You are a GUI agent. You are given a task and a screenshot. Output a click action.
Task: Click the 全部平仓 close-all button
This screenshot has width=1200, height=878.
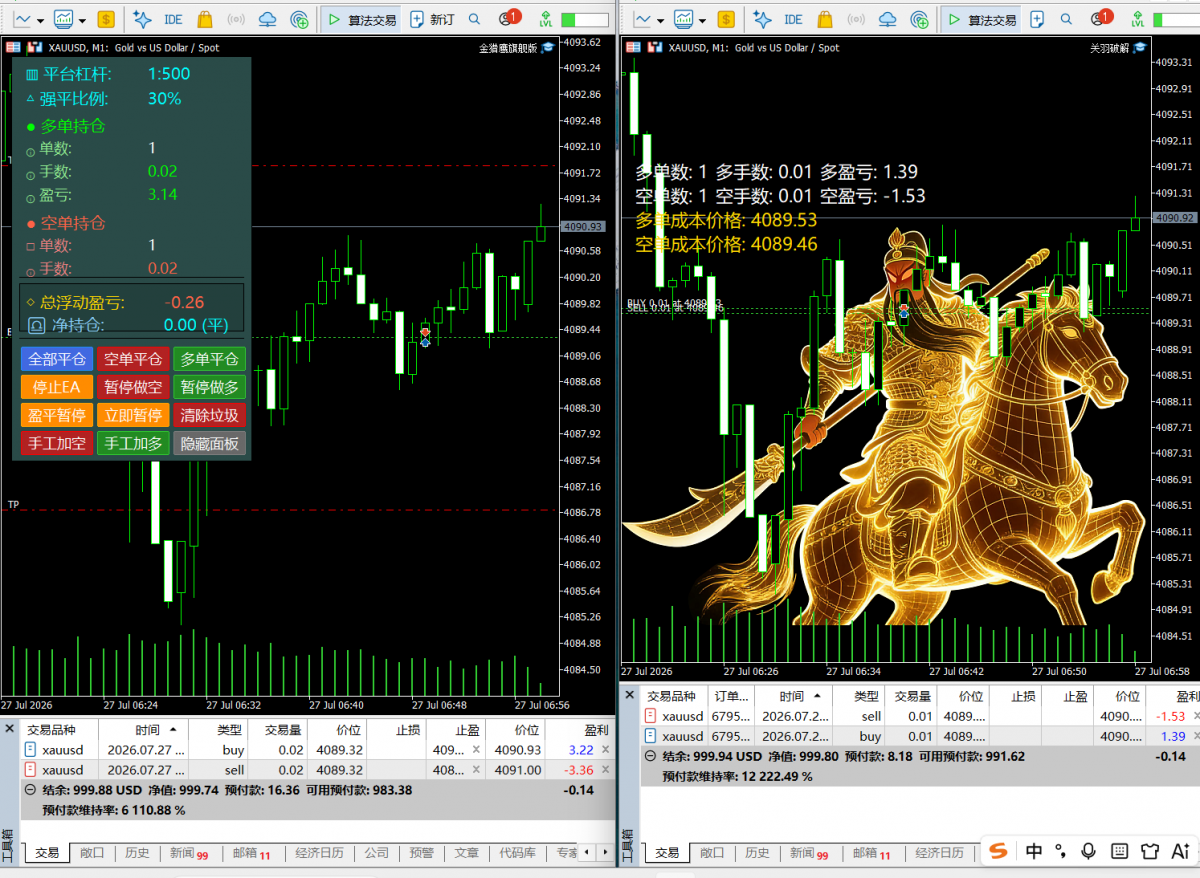point(57,359)
